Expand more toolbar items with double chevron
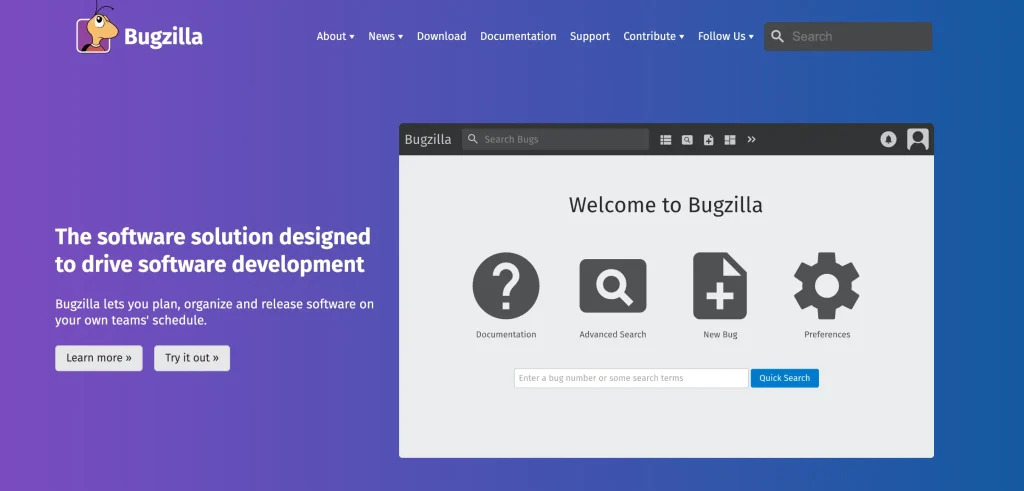Screen dimensions: 1024x491 752,139
